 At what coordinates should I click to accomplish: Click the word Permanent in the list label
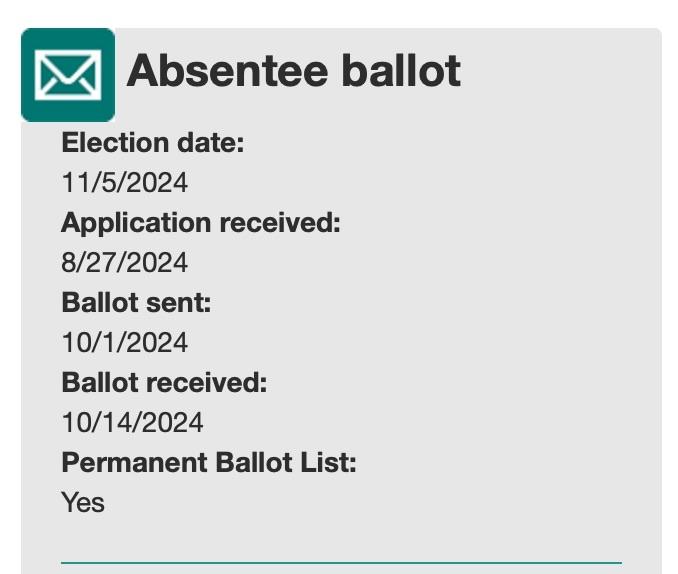coord(134,462)
